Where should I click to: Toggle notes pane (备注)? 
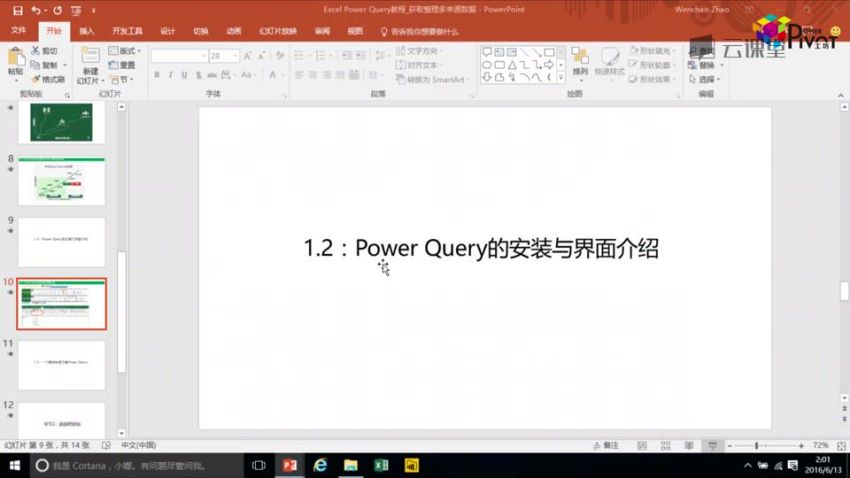[606, 445]
